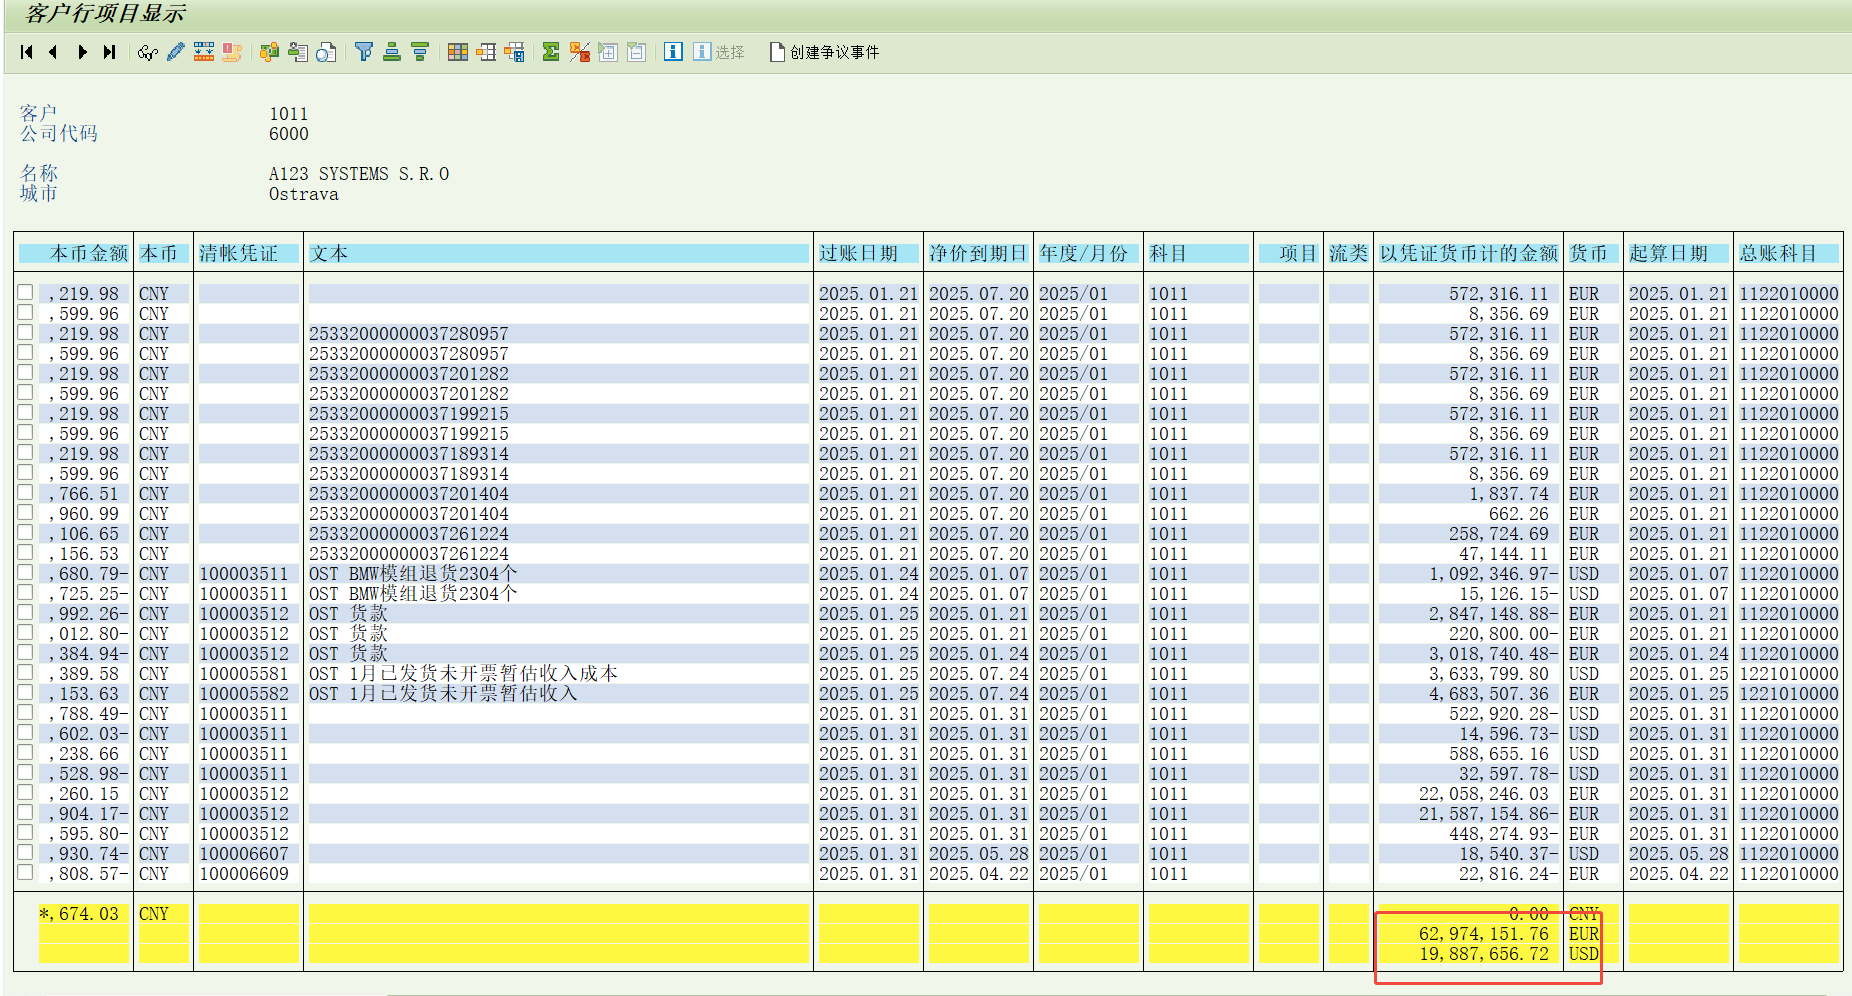
Task: Tick the checkbox for the 156.53 row
Action: click(25, 552)
